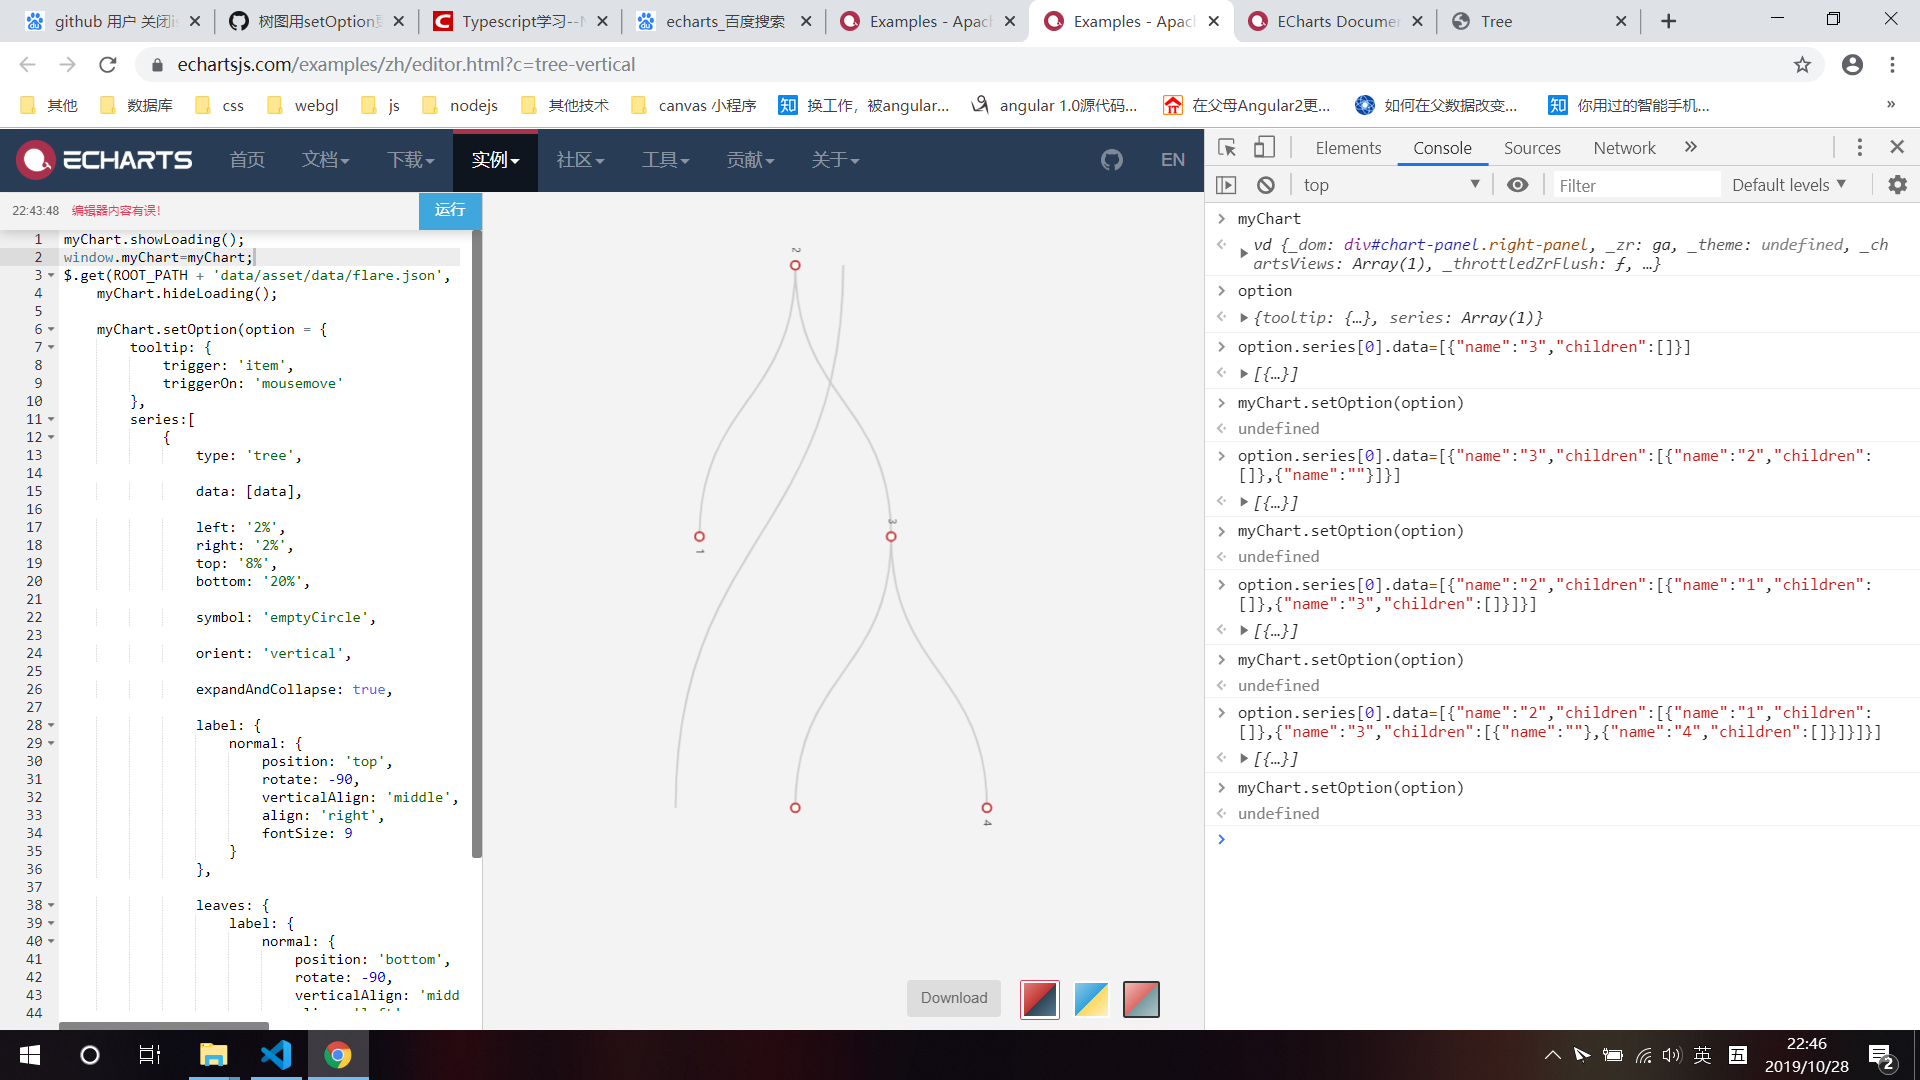Collapse code fold on line 3
The width and height of the screenshot is (1920, 1080).
click(x=51, y=275)
